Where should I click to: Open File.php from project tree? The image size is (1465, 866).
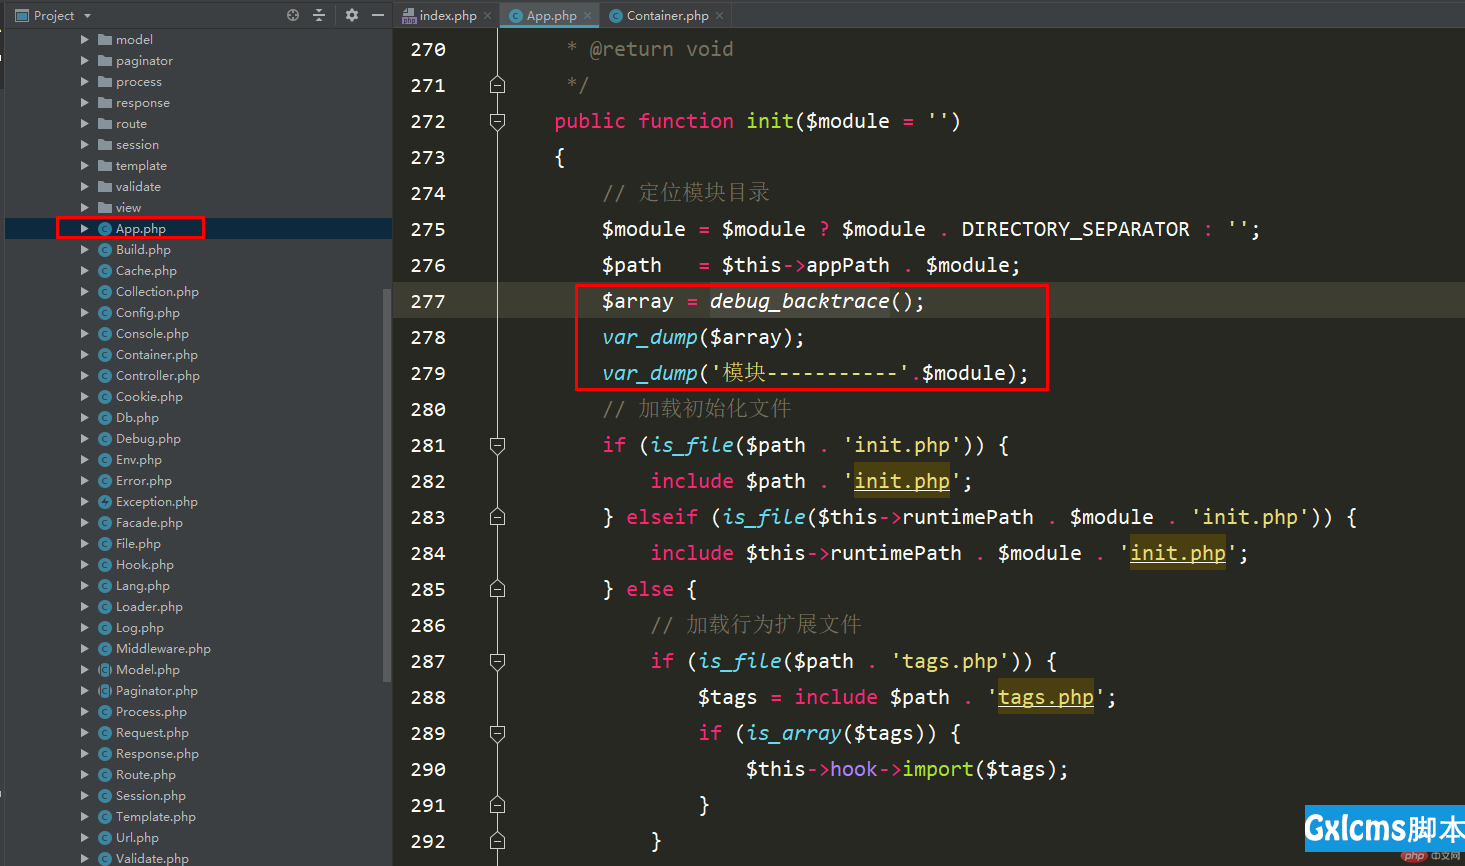pos(138,544)
